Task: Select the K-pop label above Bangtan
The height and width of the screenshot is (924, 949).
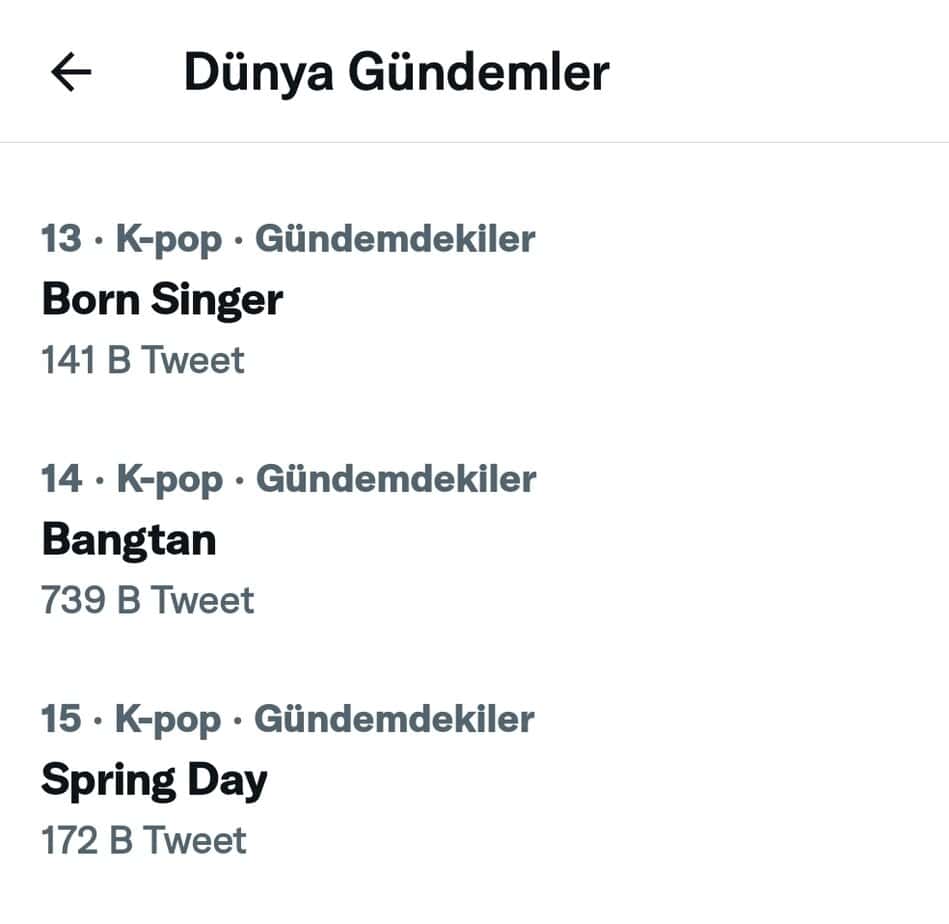Action: click(169, 479)
